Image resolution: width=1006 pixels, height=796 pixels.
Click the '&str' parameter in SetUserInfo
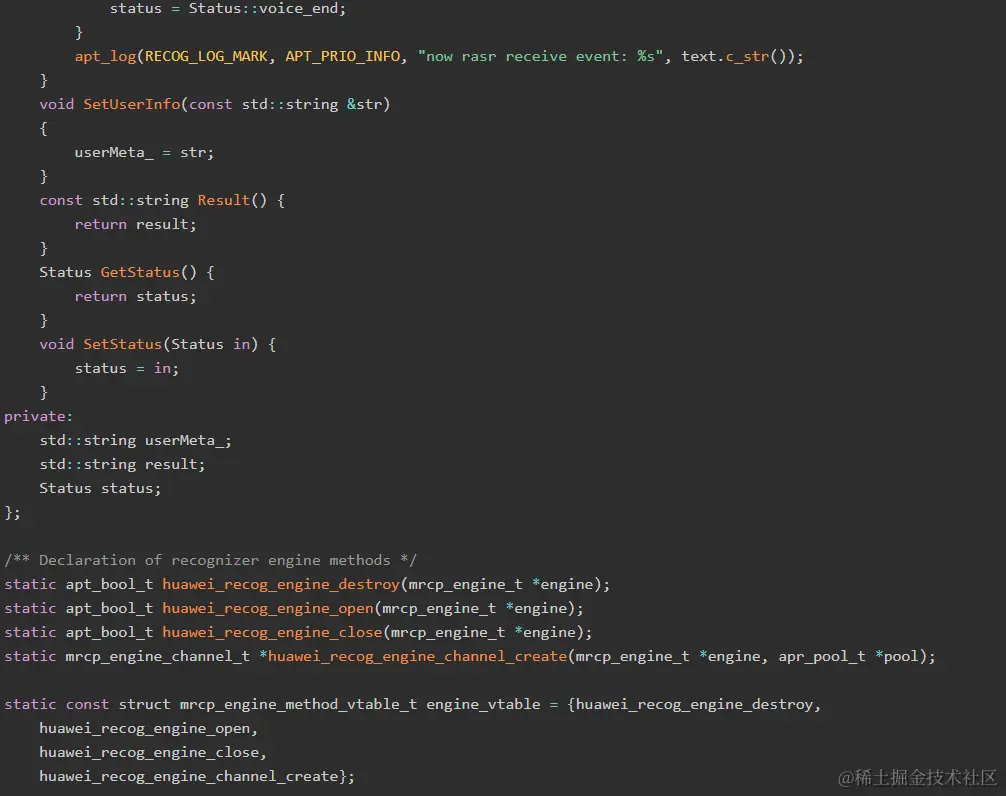(364, 104)
